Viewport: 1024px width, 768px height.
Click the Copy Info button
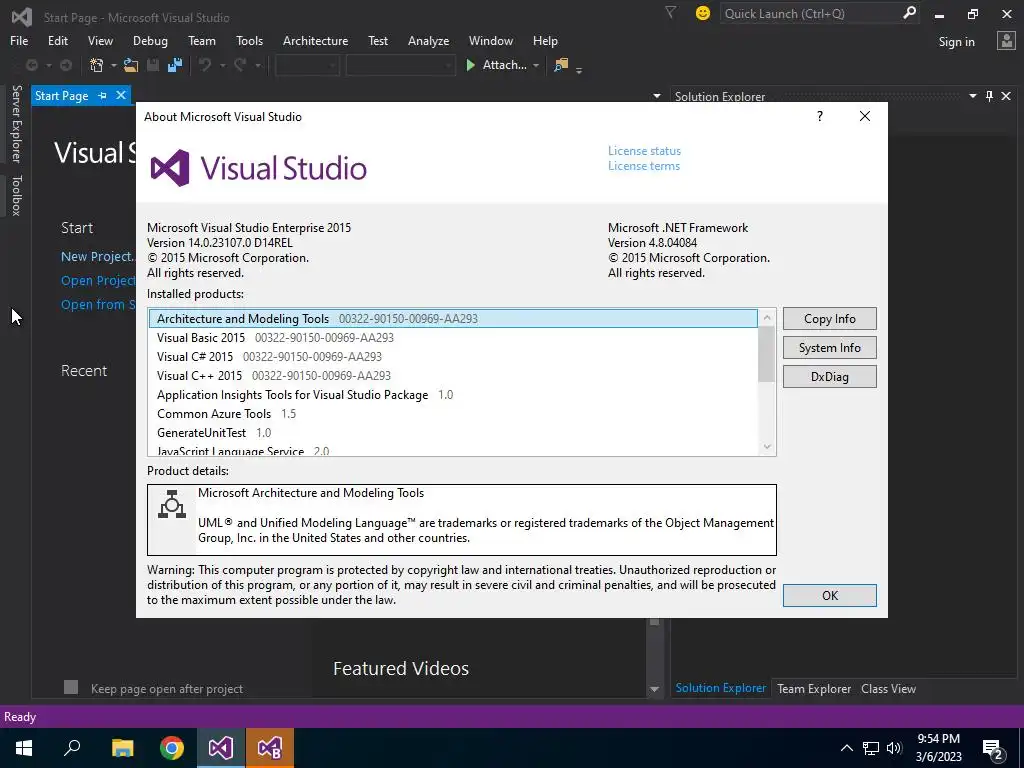829,319
